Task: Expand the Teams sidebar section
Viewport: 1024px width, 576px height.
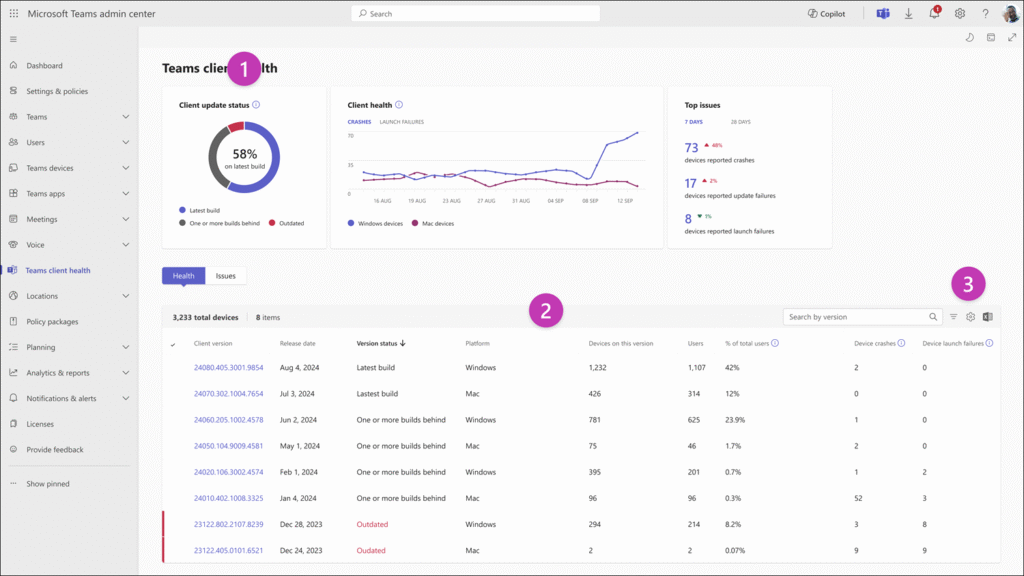Action: coord(125,117)
